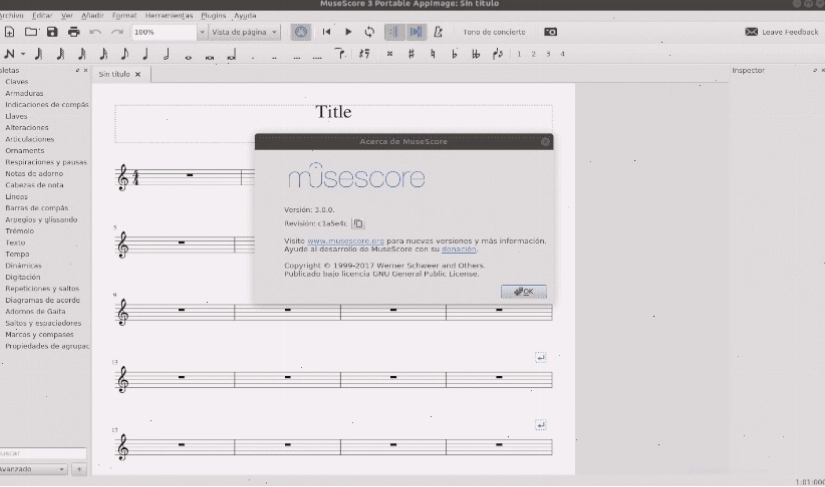Open the Avanzado workspace dropdown
This screenshot has width=825, height=487.
tap(33, 469)
